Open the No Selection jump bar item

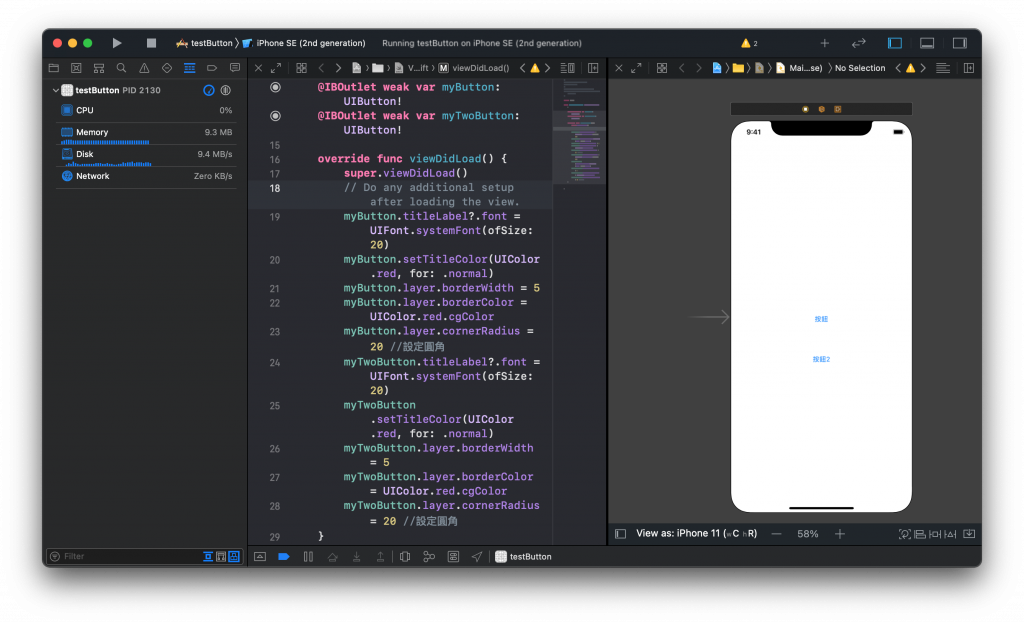tap(860, 68)
